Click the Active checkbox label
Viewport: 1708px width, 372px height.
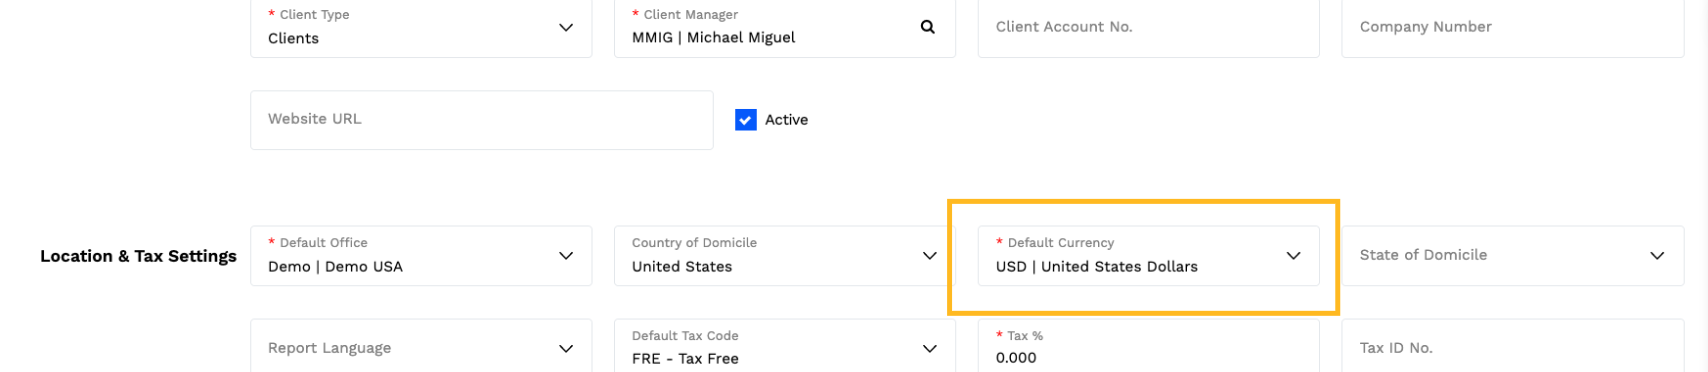(x=786, y=120)
